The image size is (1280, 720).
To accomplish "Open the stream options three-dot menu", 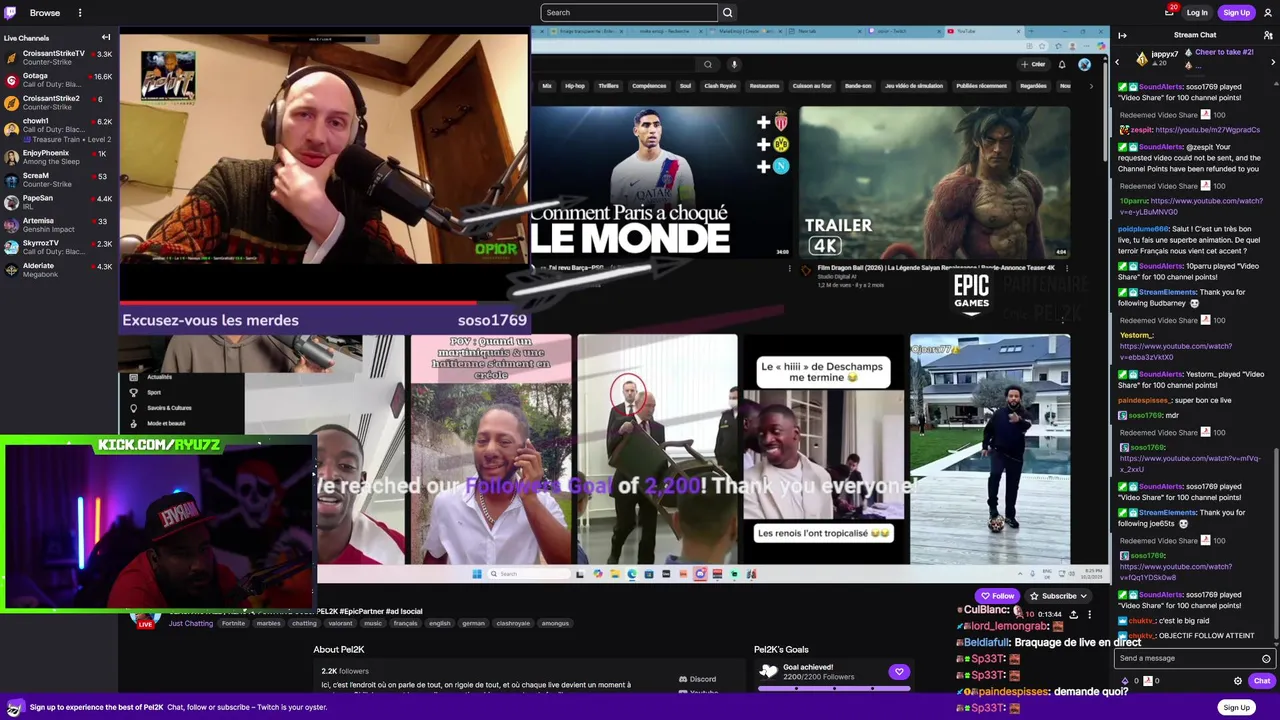I will [x=1089, y=614].
